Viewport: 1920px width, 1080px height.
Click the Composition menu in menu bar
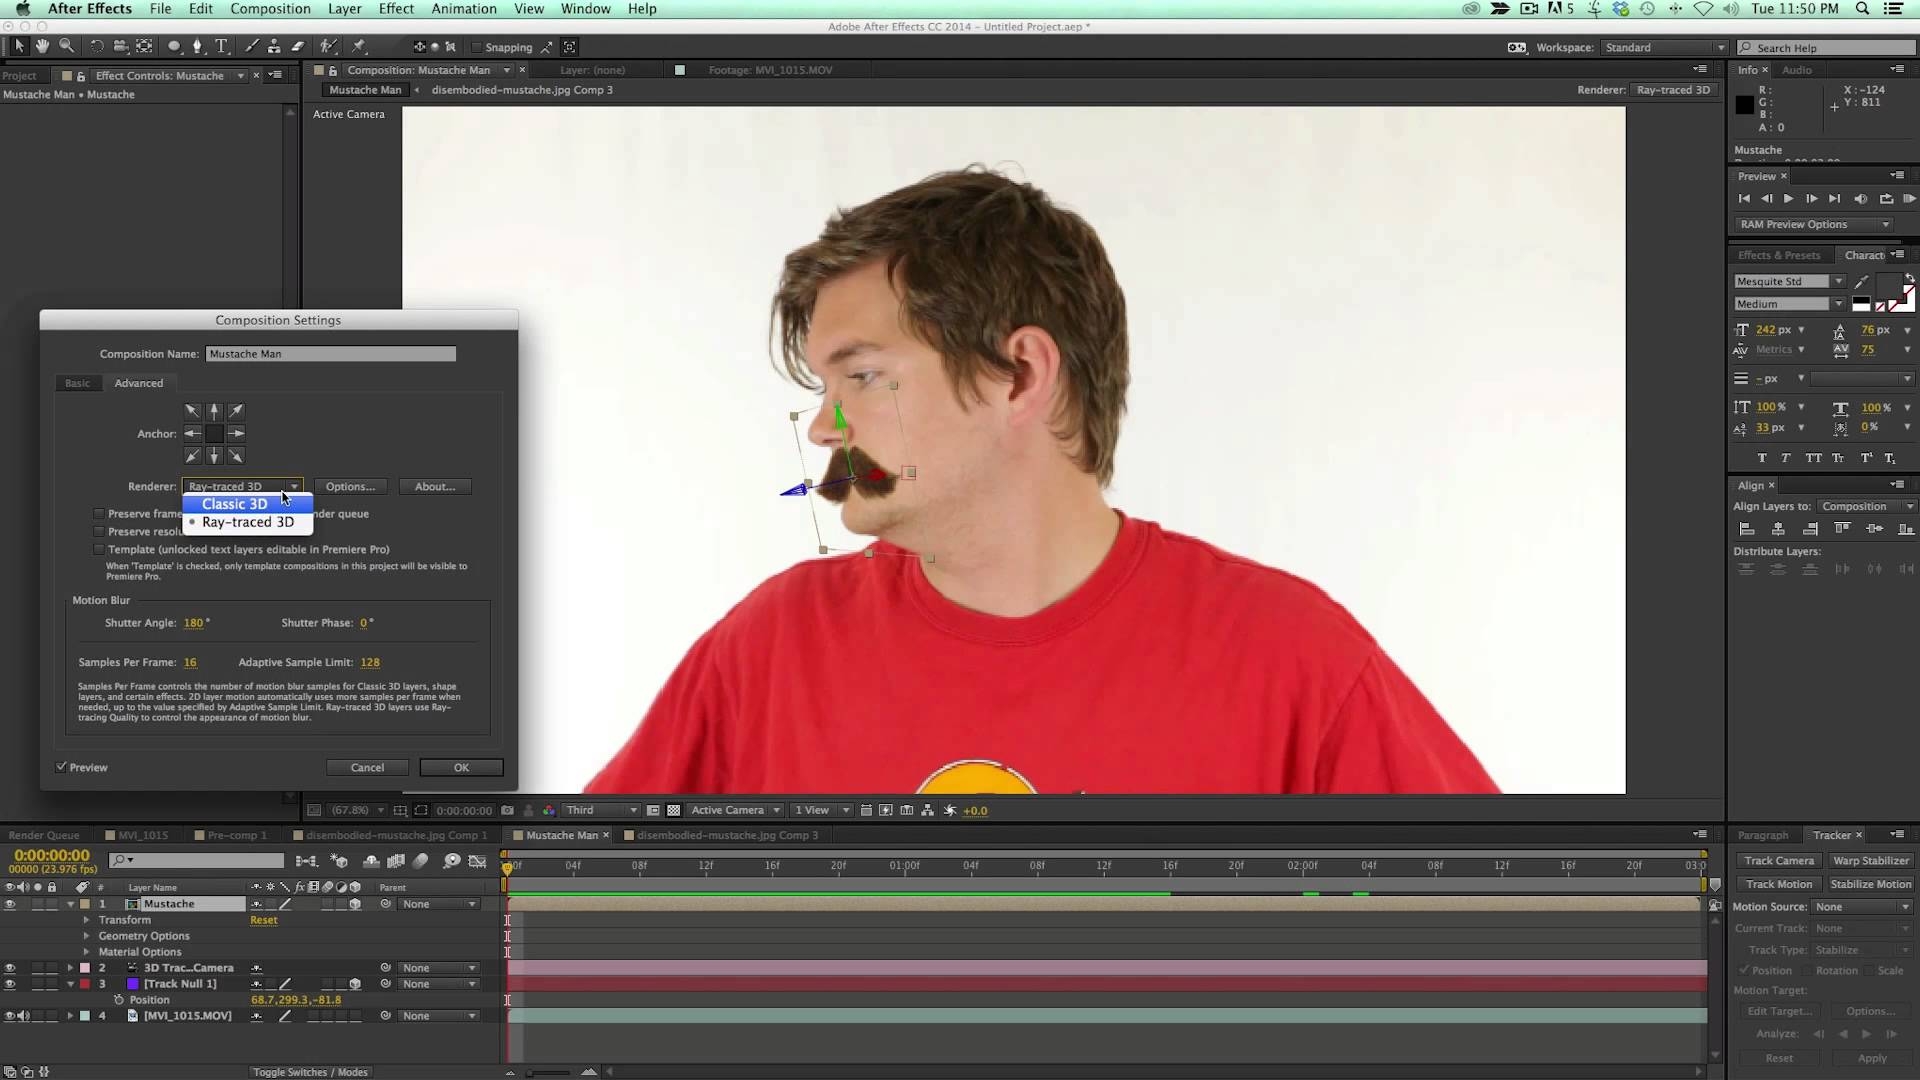pyautogui.click(x=270, y=9)
